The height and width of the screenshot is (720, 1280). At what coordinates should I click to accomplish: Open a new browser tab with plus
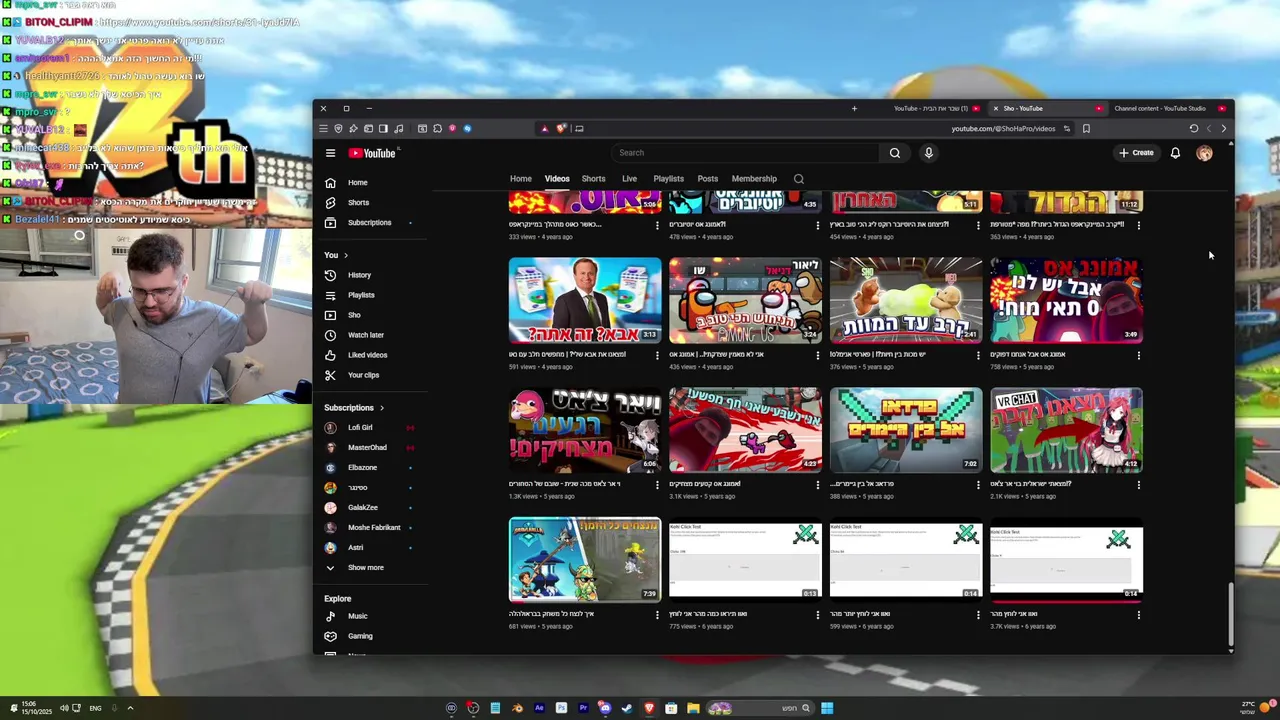pyautogui.click(x=854, y=108)
